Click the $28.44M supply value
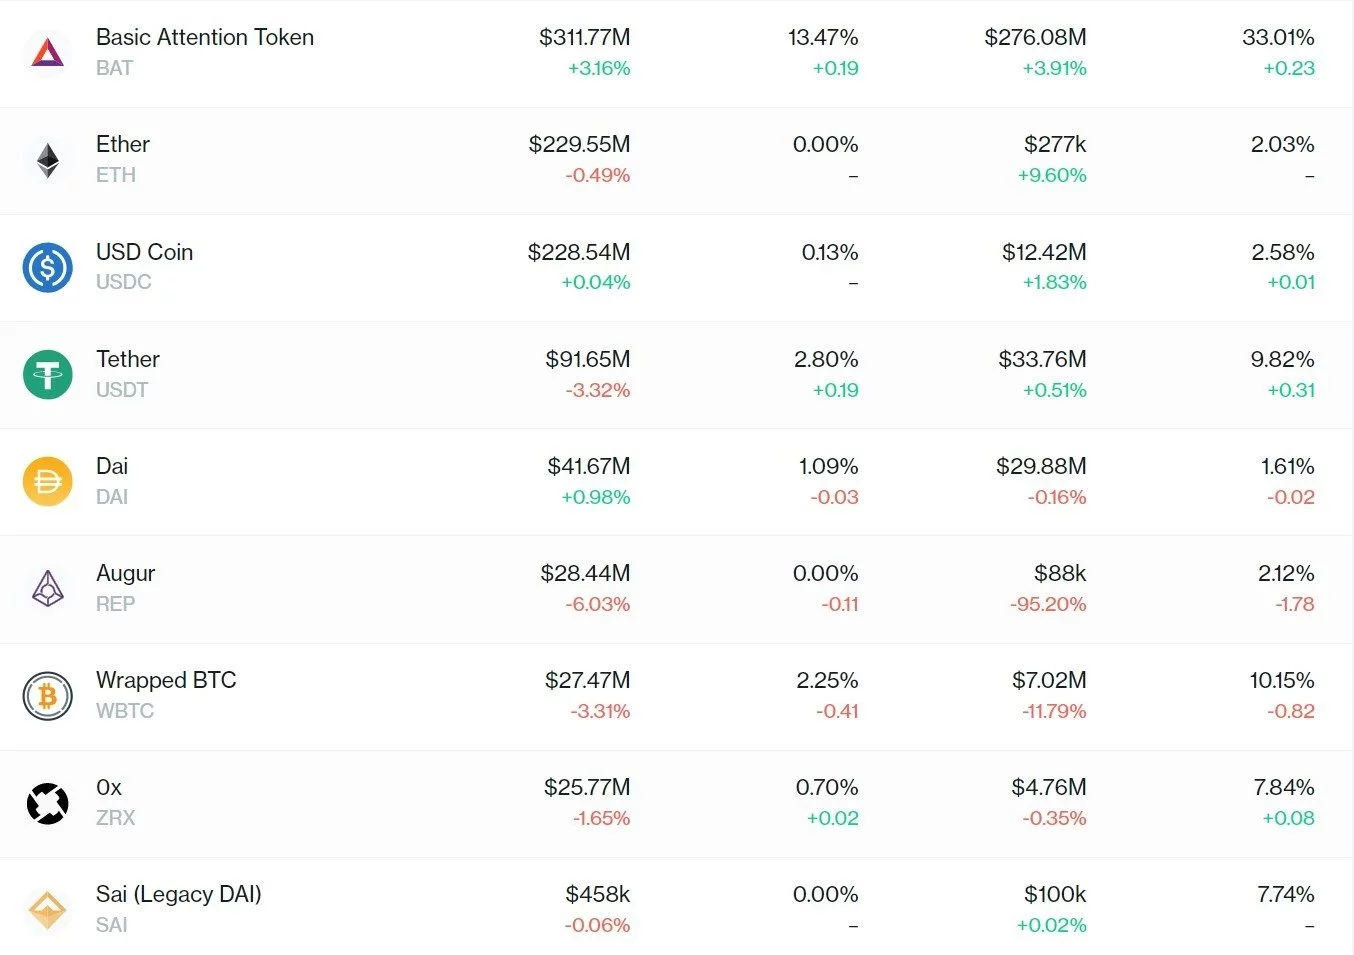 [x=586, y=573]
